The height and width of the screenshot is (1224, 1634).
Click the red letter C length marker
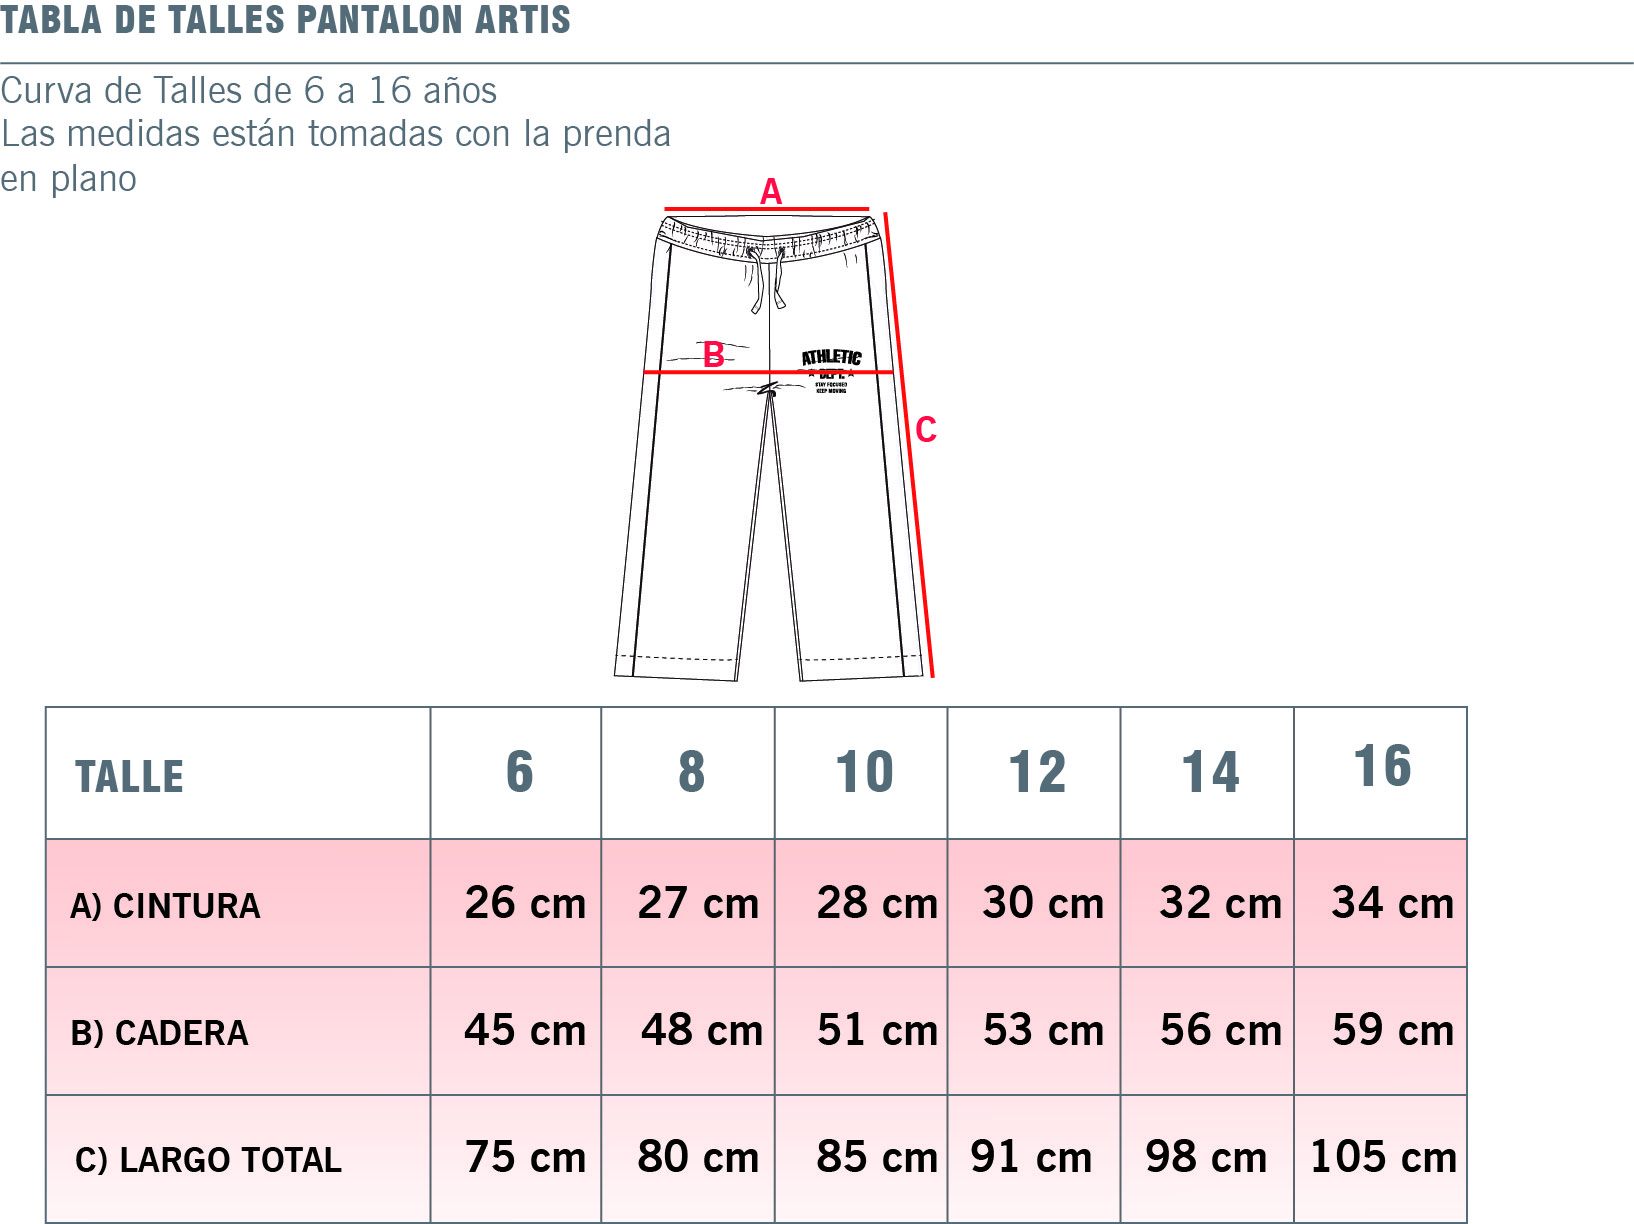click(926, 430)
